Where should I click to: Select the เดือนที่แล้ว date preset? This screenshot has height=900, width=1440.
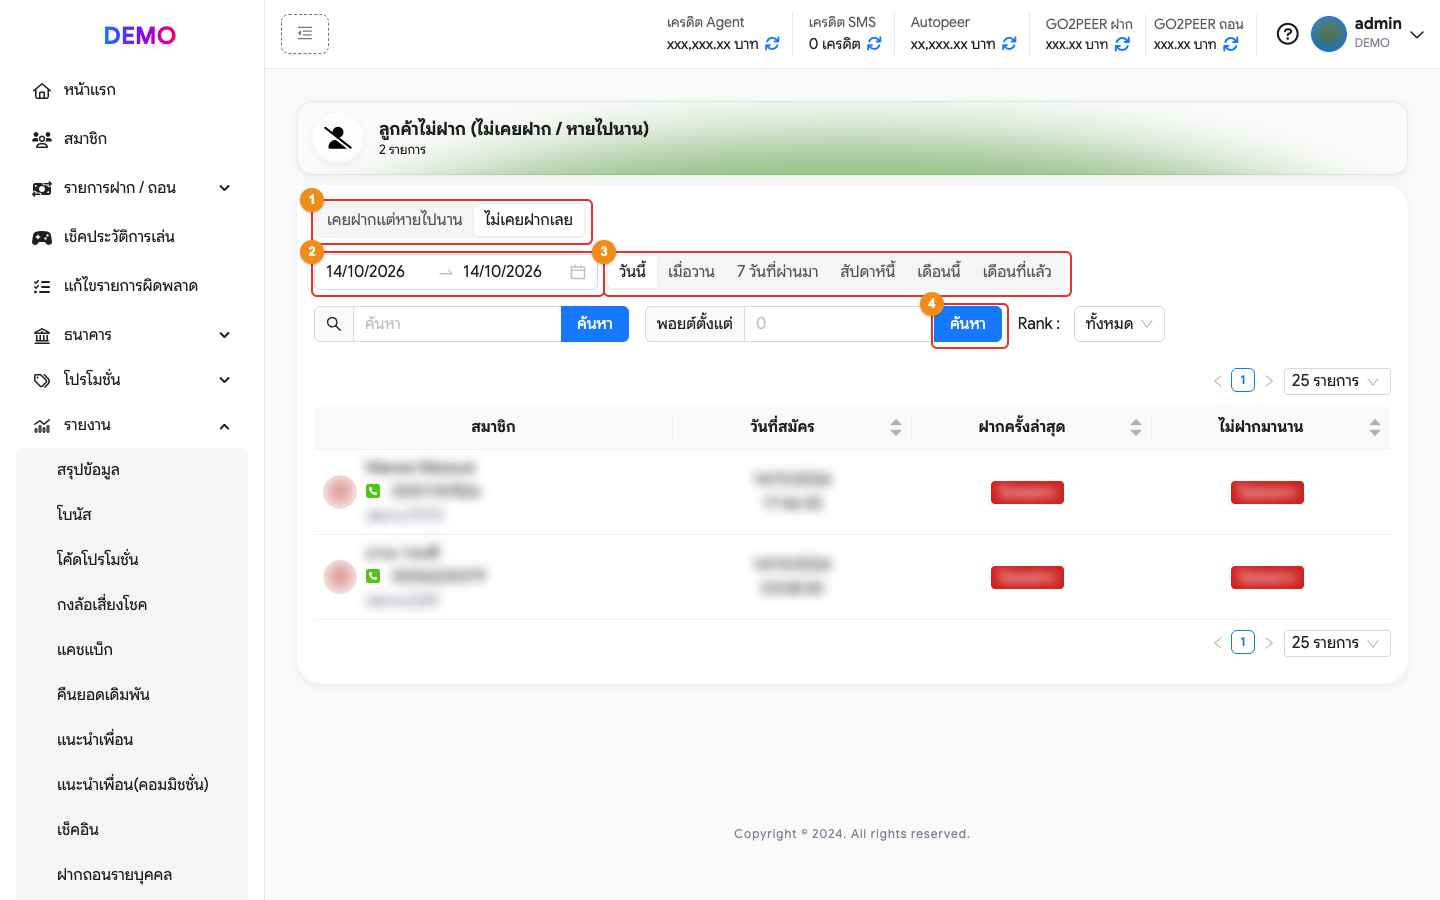coord(1017,272)
